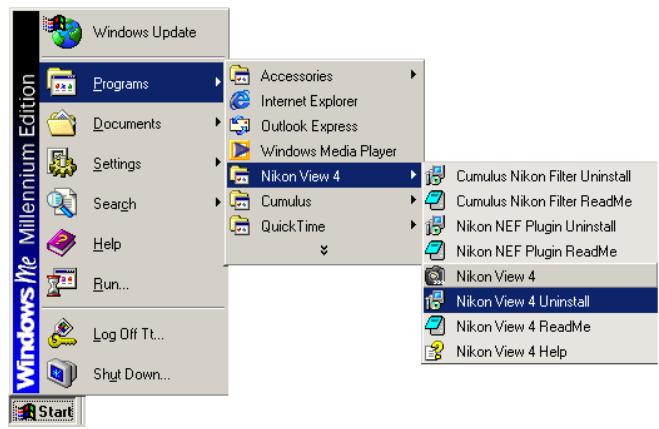Screen dimensions: 659x429
Task: Click the Accessories folder icon
Action: pos(240,75)
